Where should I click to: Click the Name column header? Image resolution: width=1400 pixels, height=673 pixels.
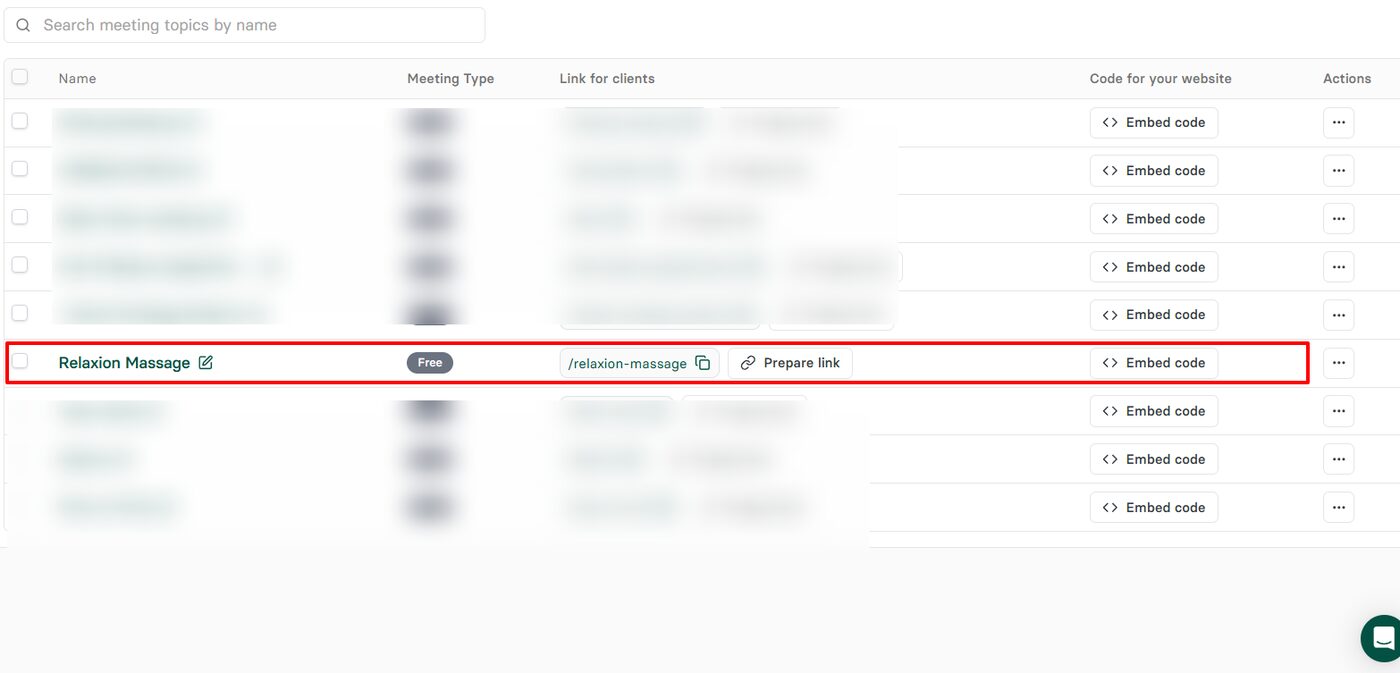[77, 78]
